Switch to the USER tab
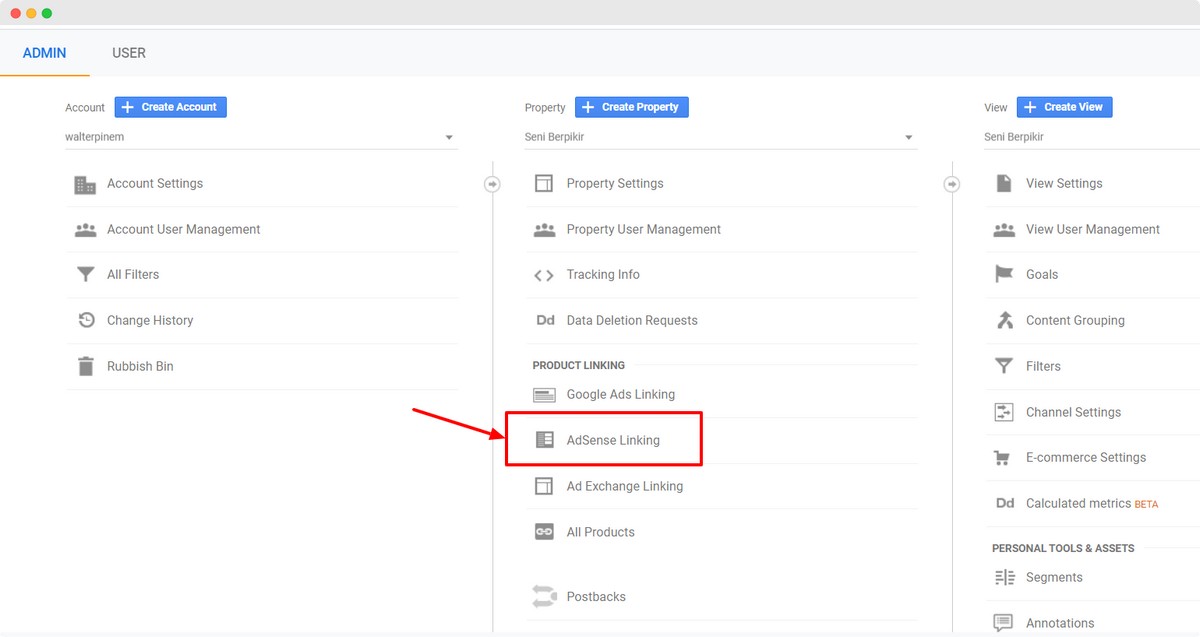This screenshot has width=1200, height=637. 129,53
